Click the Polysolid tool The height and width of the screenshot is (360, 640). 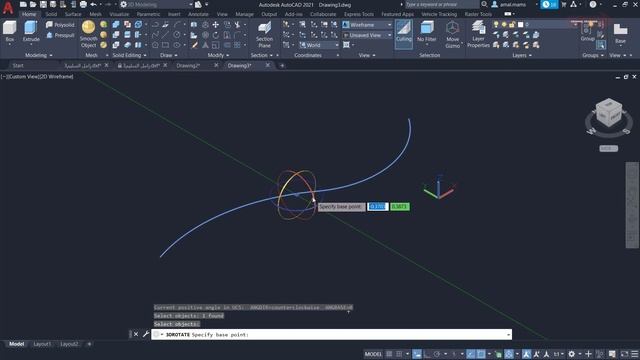pos(60,25)
